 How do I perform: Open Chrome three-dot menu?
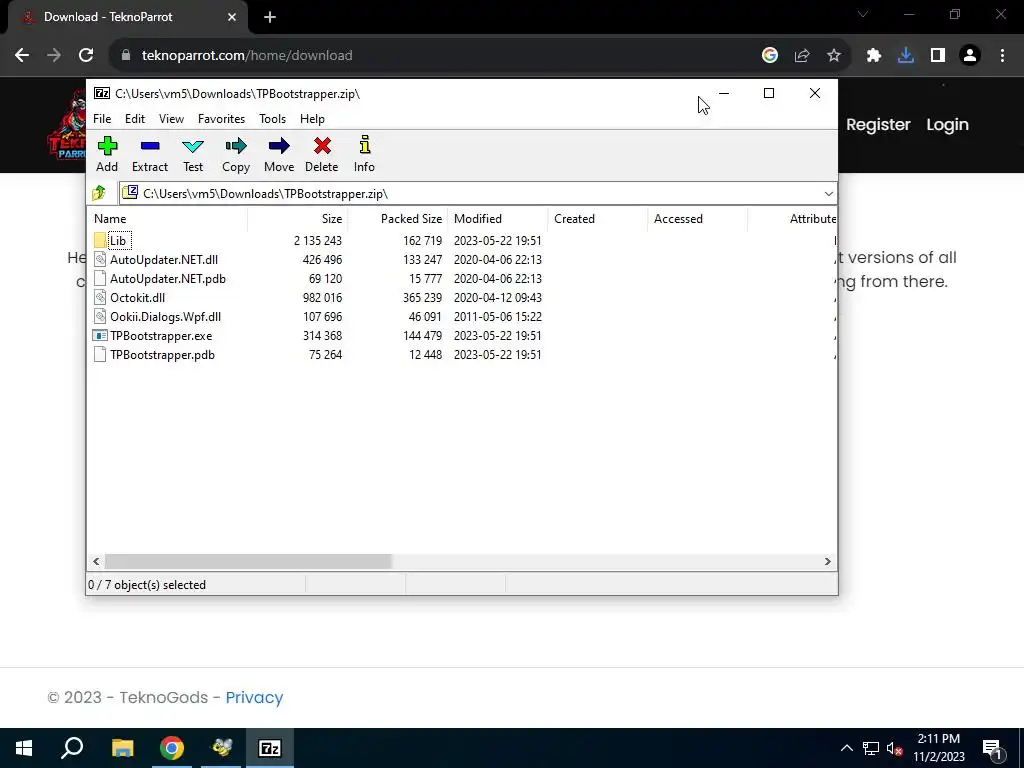click(x=1002, y=56)
